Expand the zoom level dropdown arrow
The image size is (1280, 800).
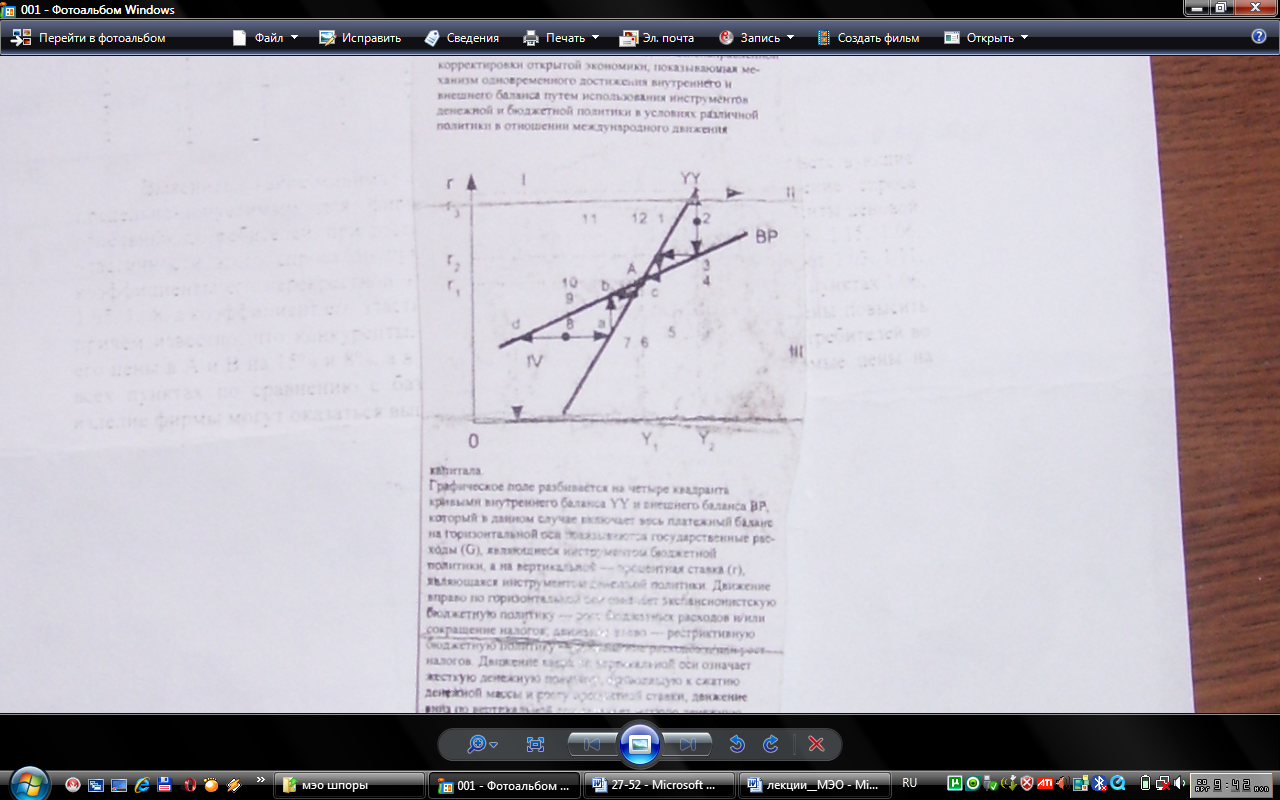494,745
